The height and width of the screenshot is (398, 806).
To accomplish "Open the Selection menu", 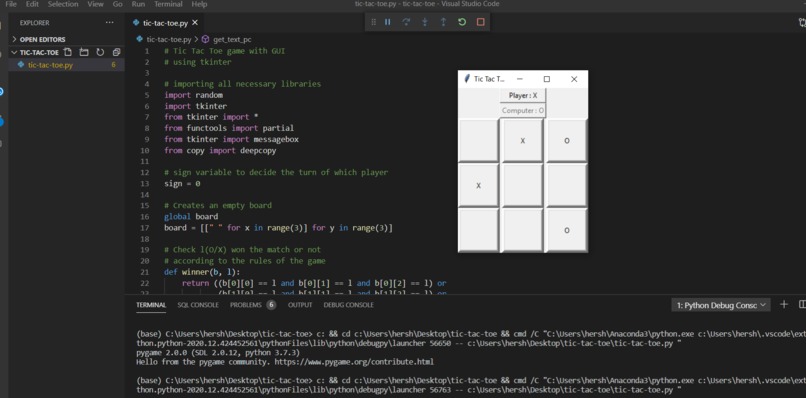I will [x=62, y=4].
